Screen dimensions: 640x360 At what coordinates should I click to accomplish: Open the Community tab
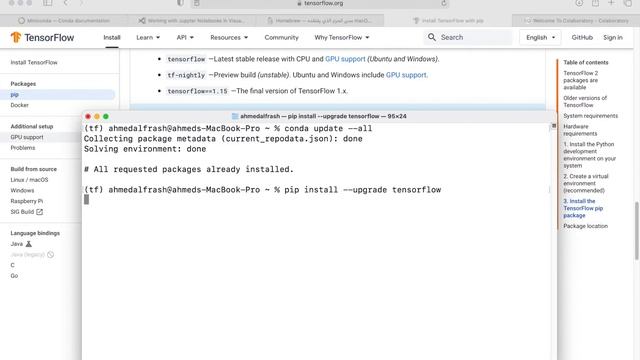281,38
